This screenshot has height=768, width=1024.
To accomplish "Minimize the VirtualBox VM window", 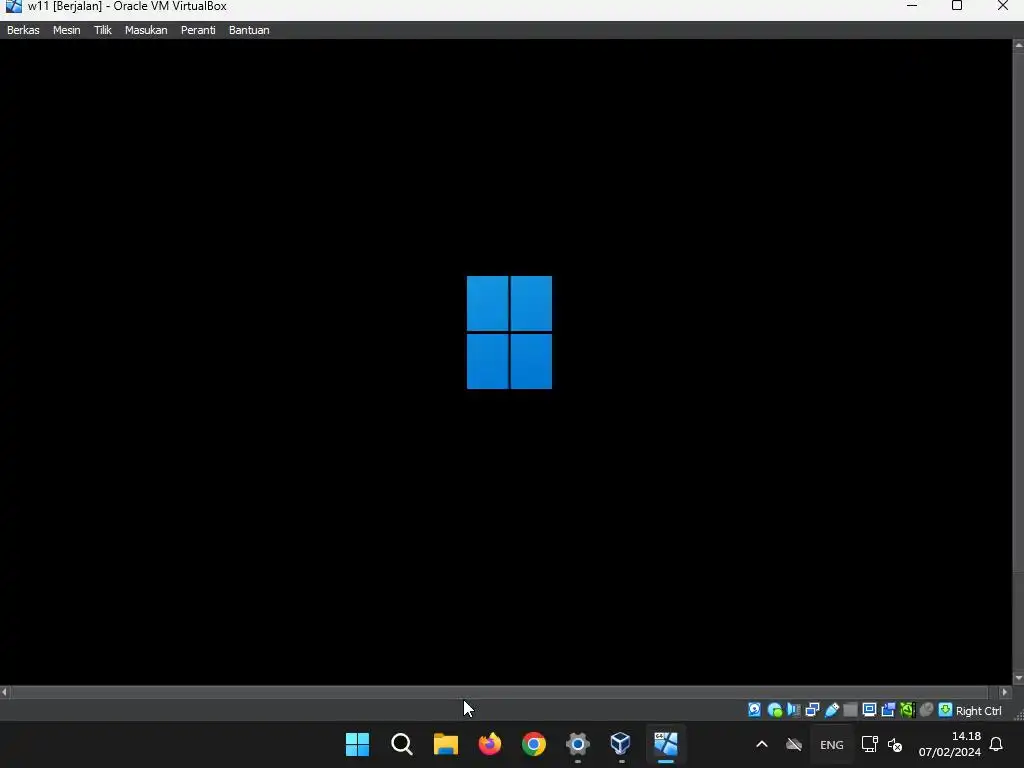I will point(912,6).
